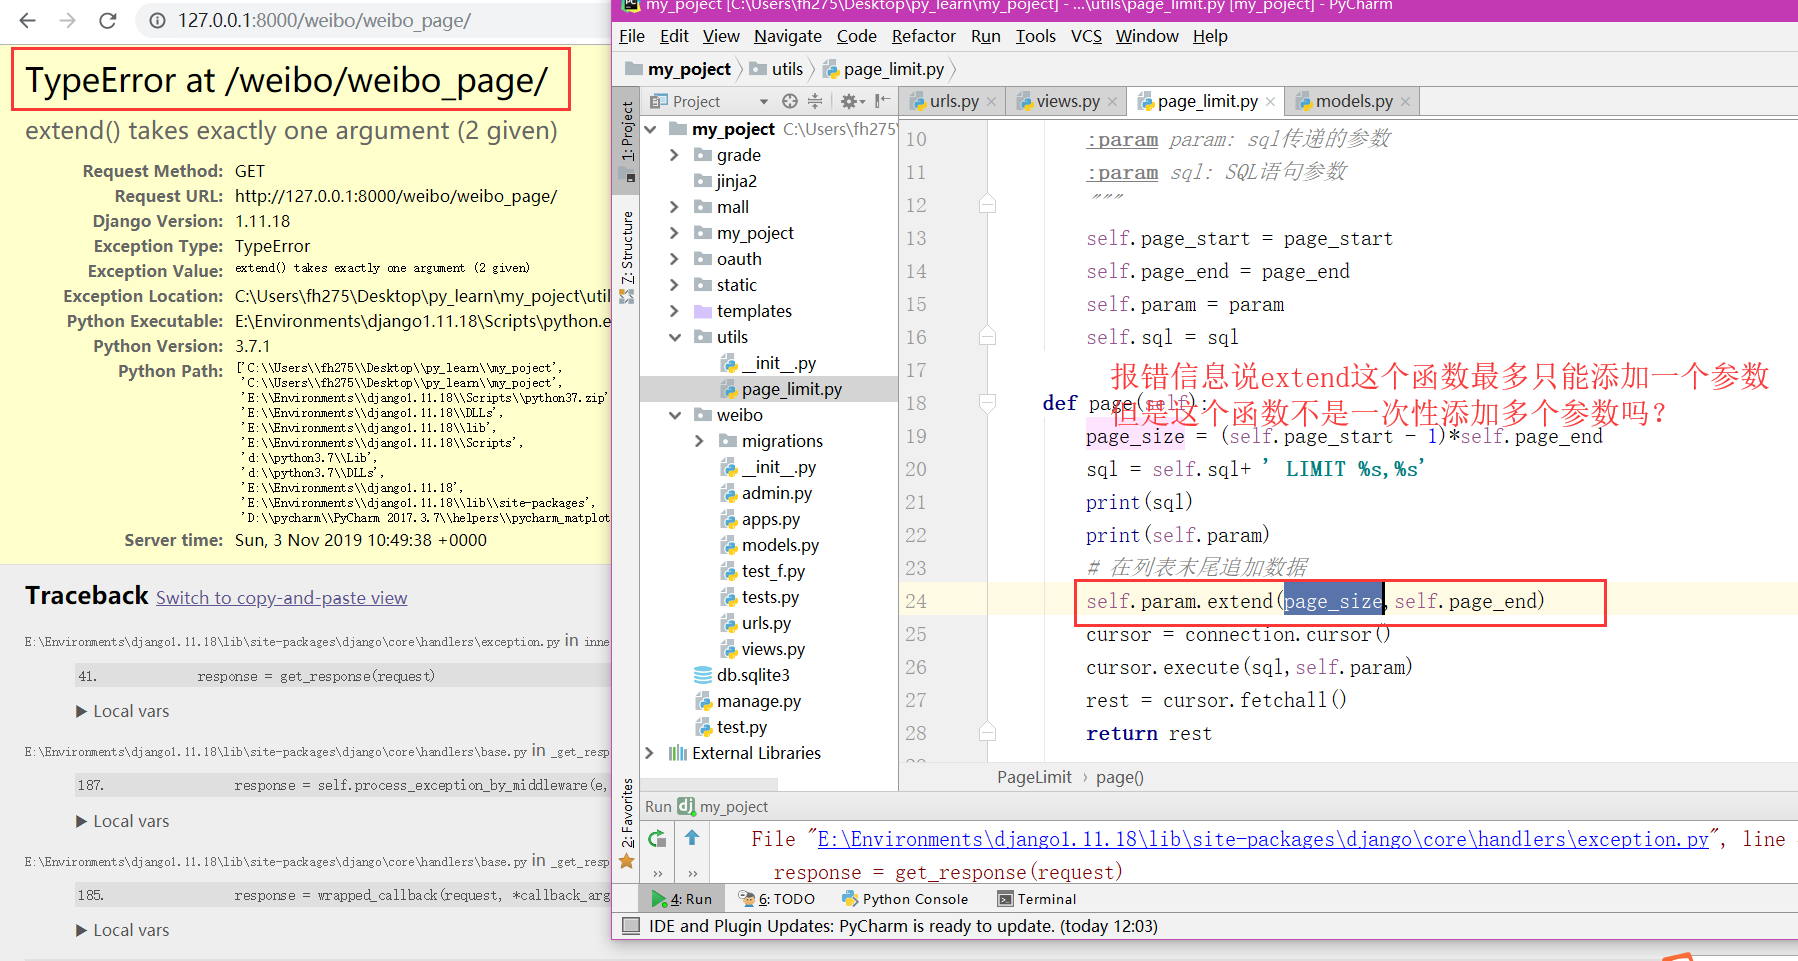Click the blue up arrow in Run panel
1798x961 pixels.
(692, 838)
